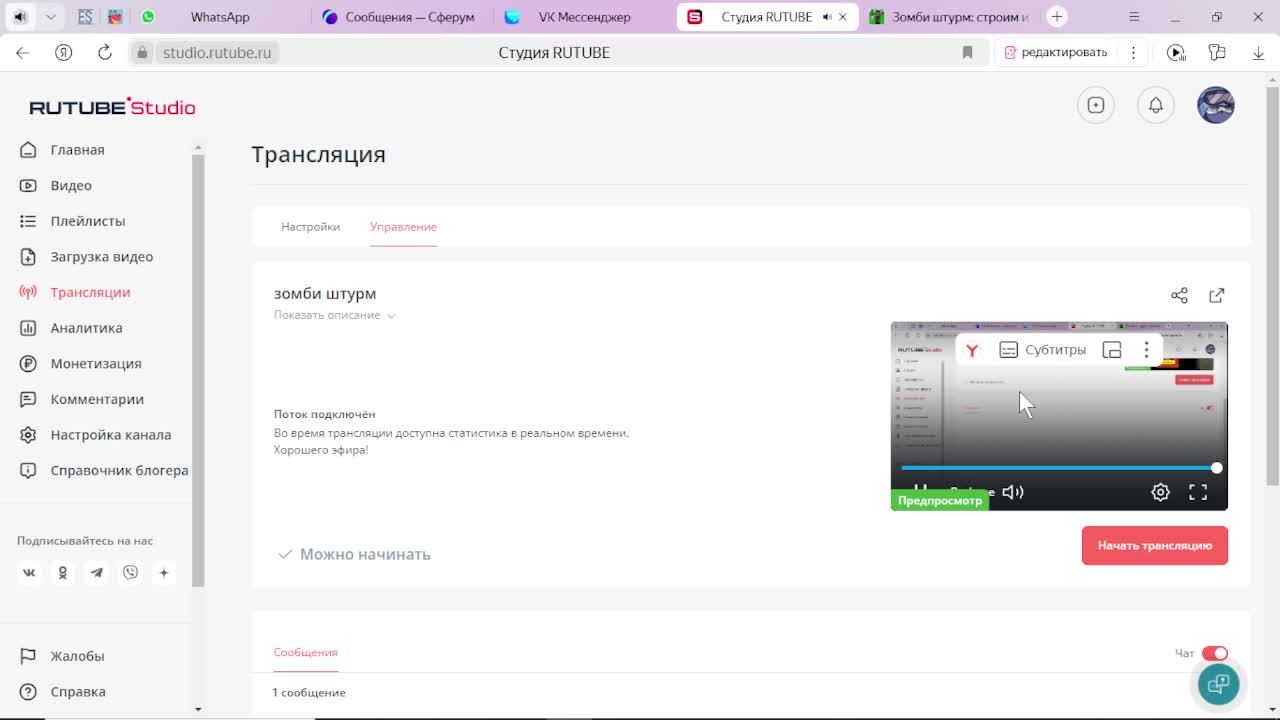
Task: Open the menu beside редактировать
Action: pyautogui.click(x=1133, y=53)
